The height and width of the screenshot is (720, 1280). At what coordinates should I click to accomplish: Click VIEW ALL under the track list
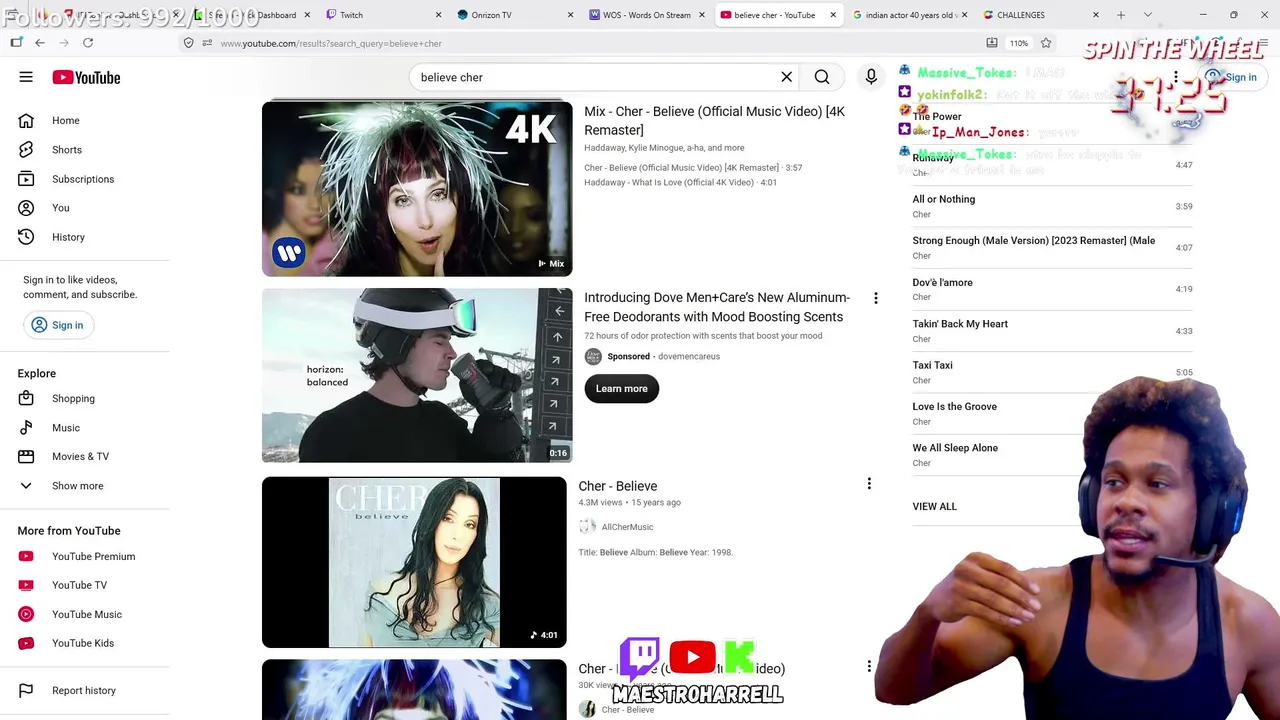pyautogui.click(x=935, y=507)
